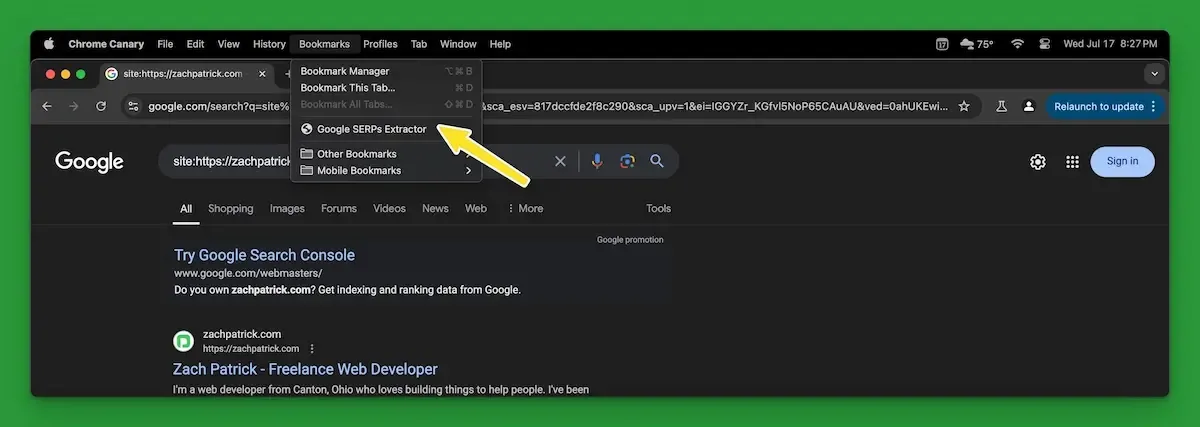Click the magnifying glass search icon
The height and width of the screenshot is (427, 1200).
pyautogui.click(x=657, y=162)
